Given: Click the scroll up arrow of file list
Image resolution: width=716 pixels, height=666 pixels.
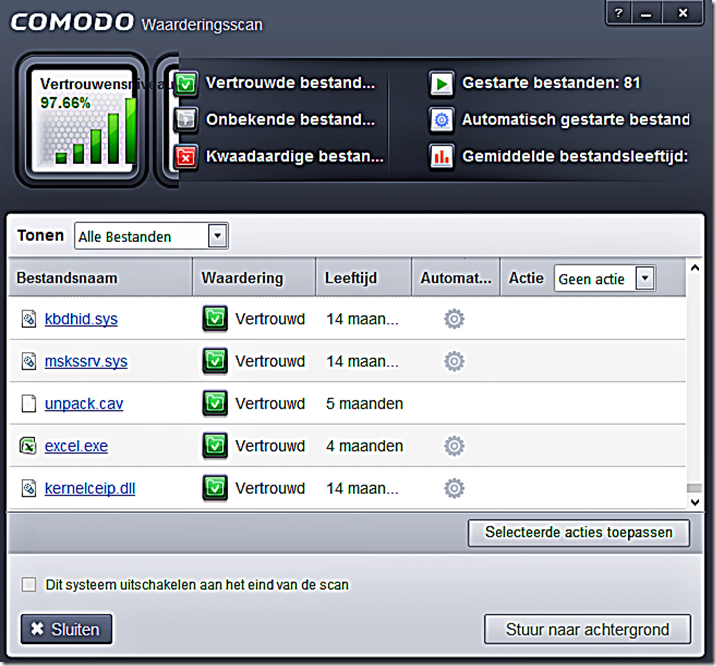Looking at the screenshot, I should point(695,268).
